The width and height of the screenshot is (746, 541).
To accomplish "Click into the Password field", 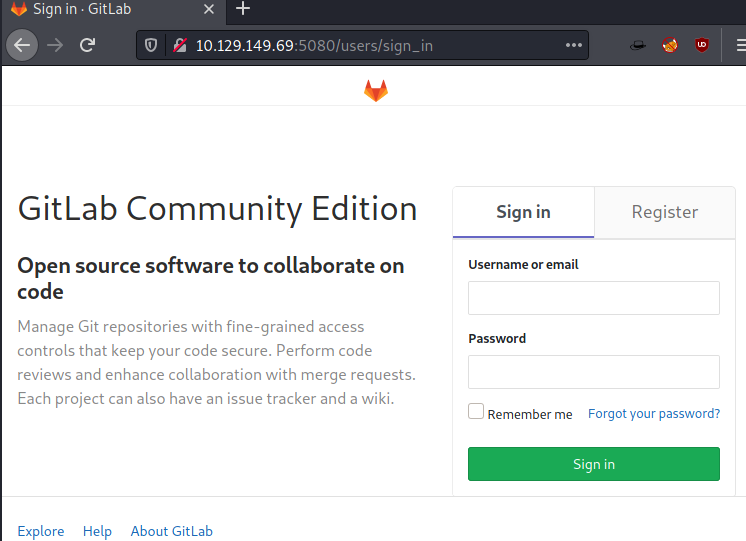I will coord(594,372).
